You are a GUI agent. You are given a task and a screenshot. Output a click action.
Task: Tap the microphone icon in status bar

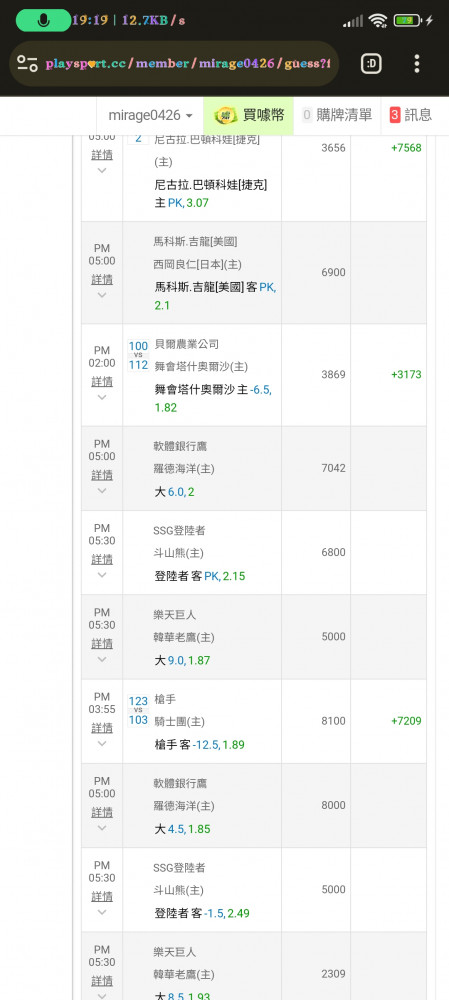click(43, 20)
